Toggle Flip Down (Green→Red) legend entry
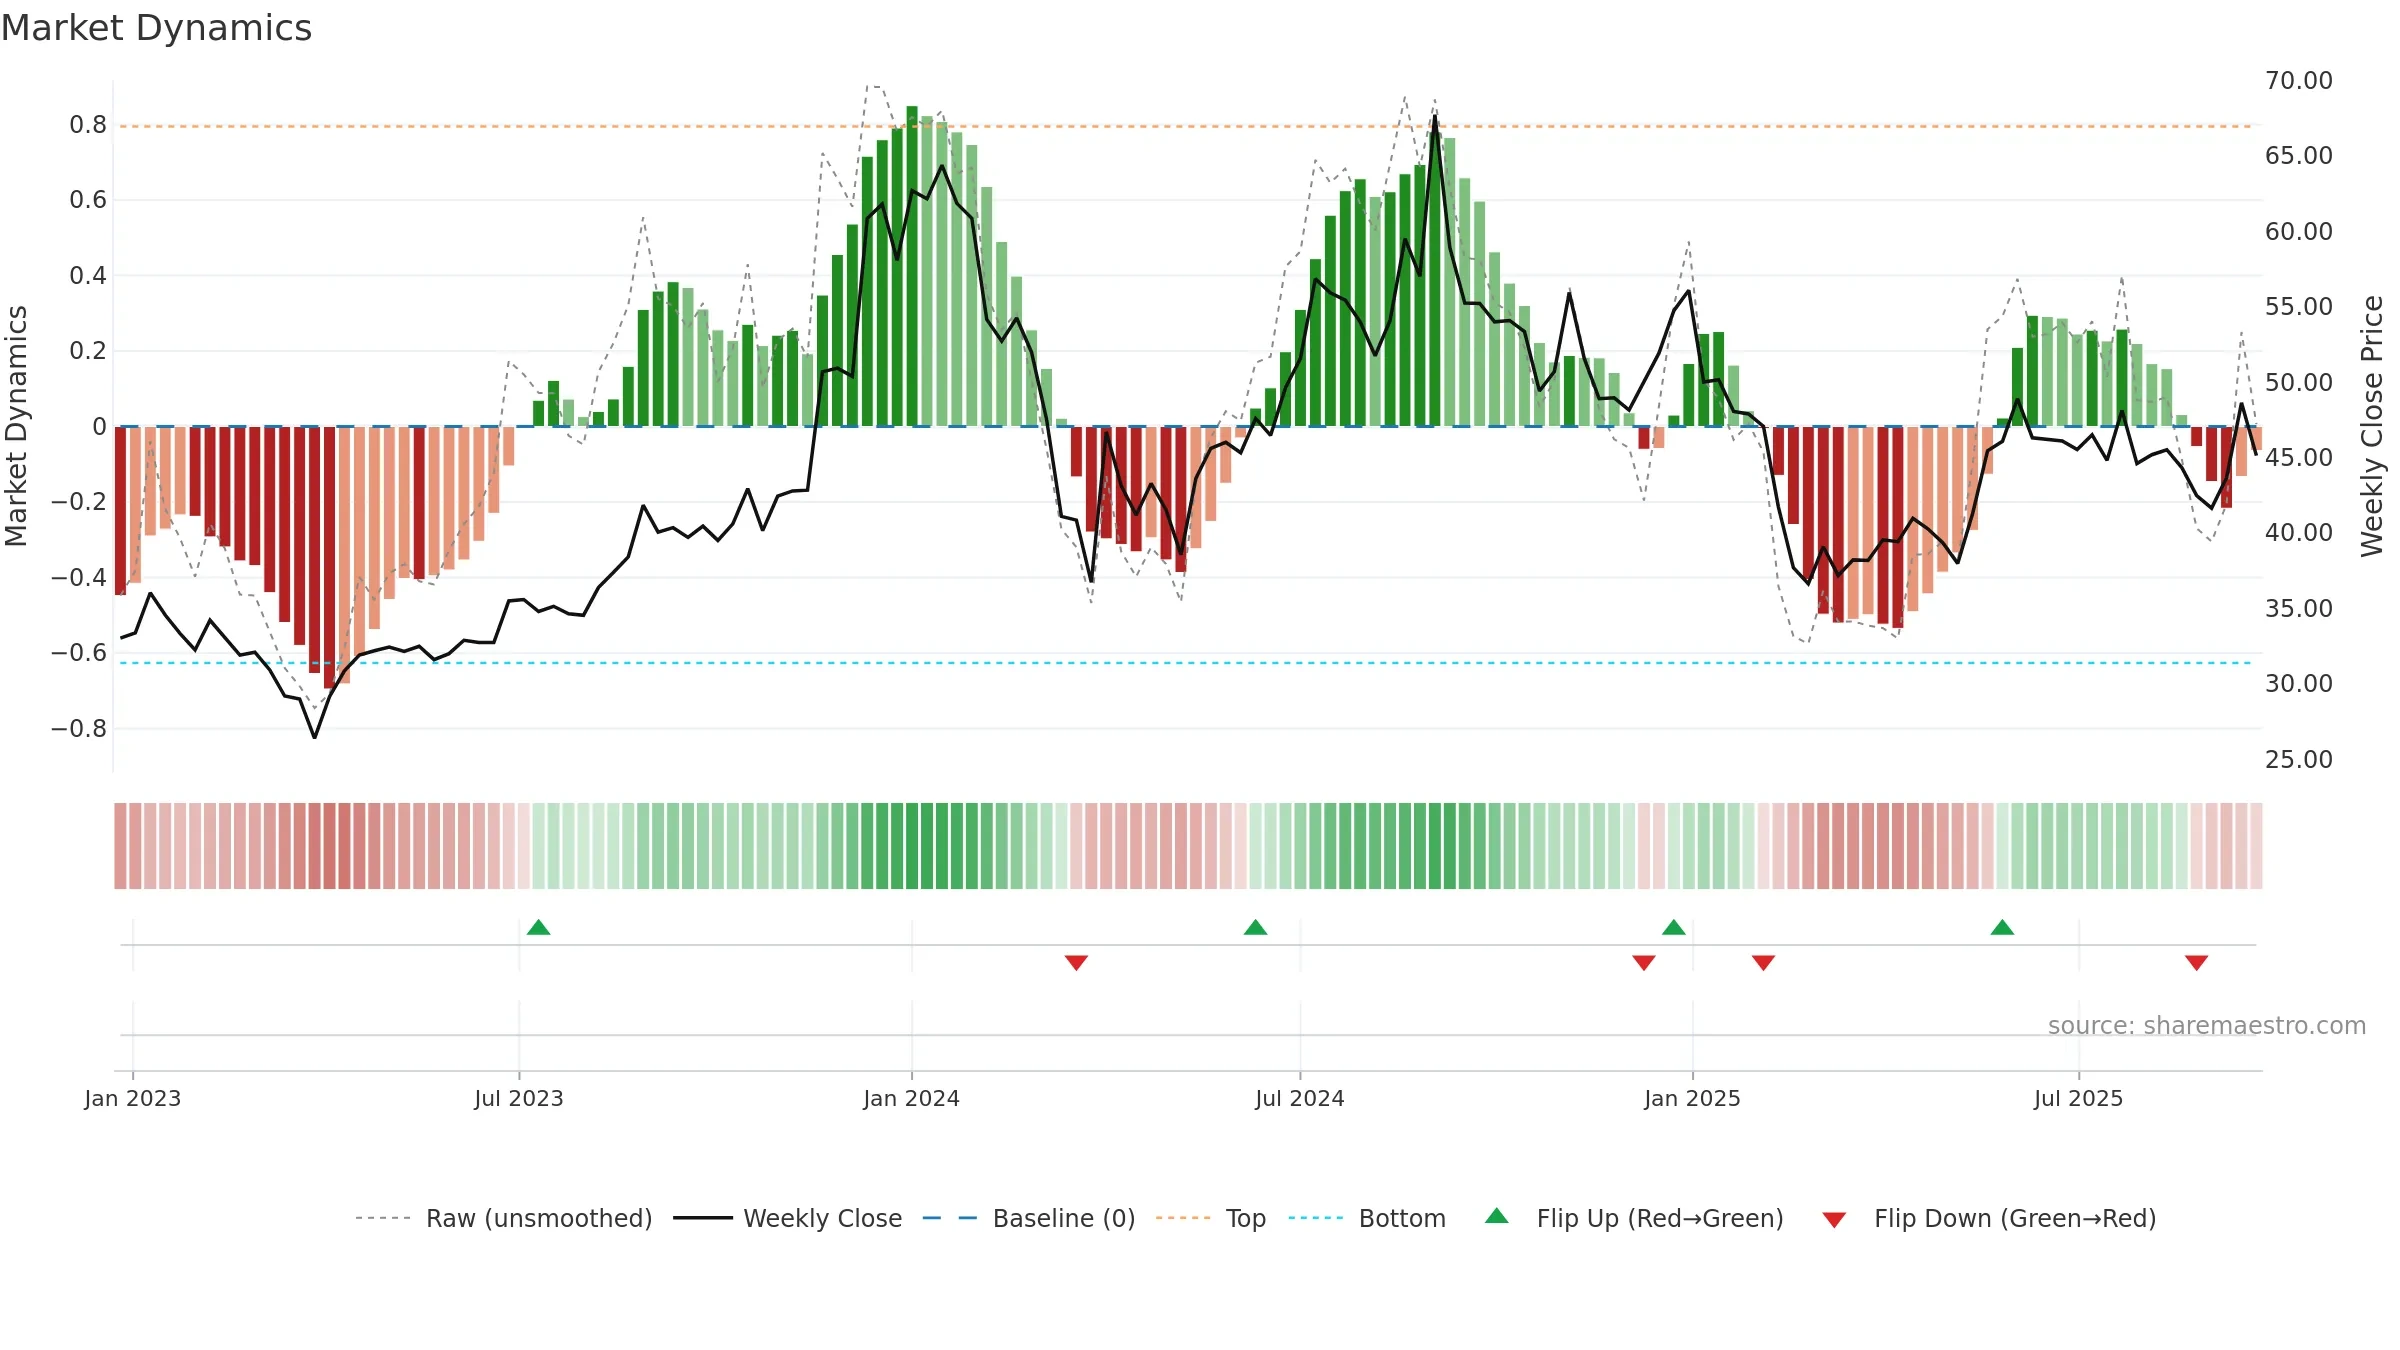Screen dimensions: 2400x1350 pos(1989,1218)
